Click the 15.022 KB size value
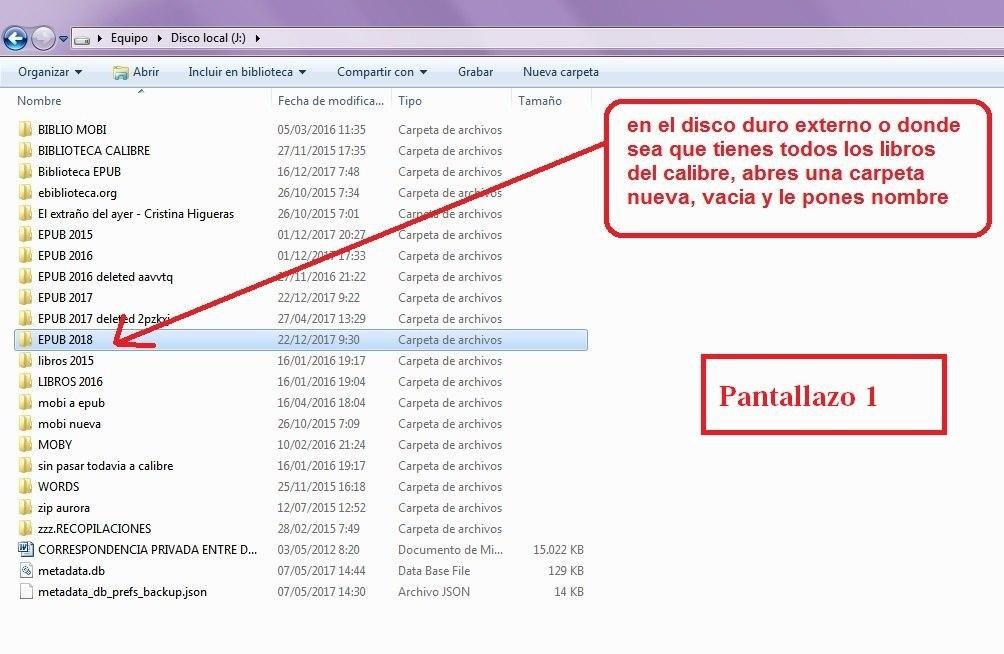1004x654 pixels. 558,549
